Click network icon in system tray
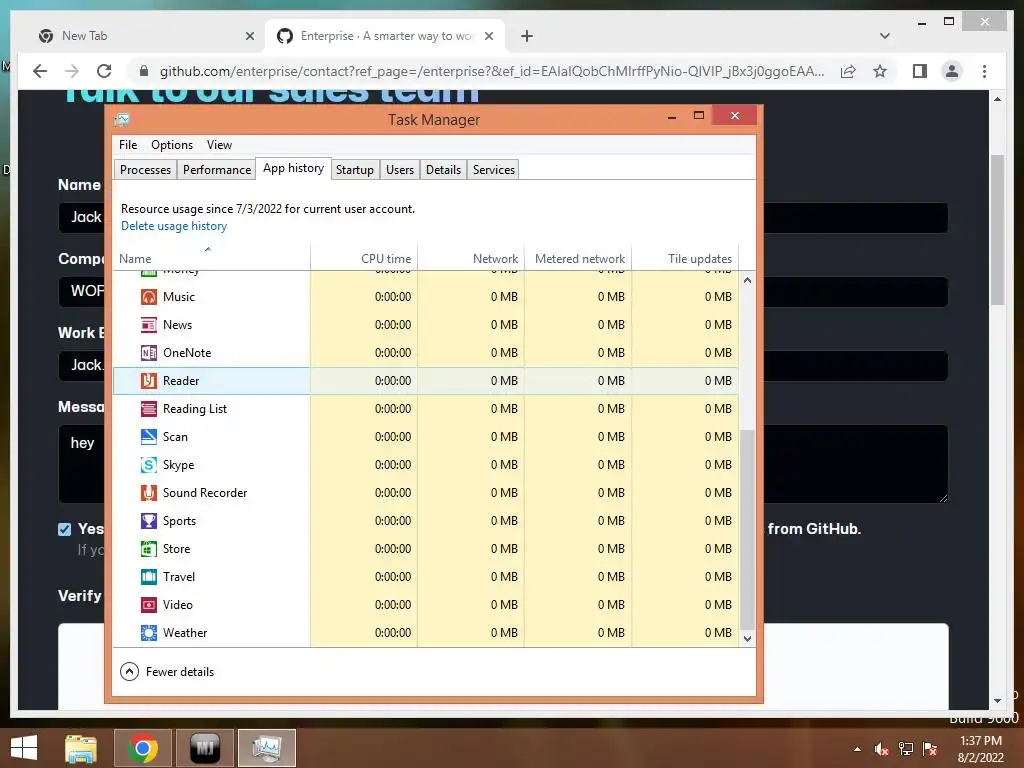Viewport: 1024px width, 768px height. click(906, 749)
